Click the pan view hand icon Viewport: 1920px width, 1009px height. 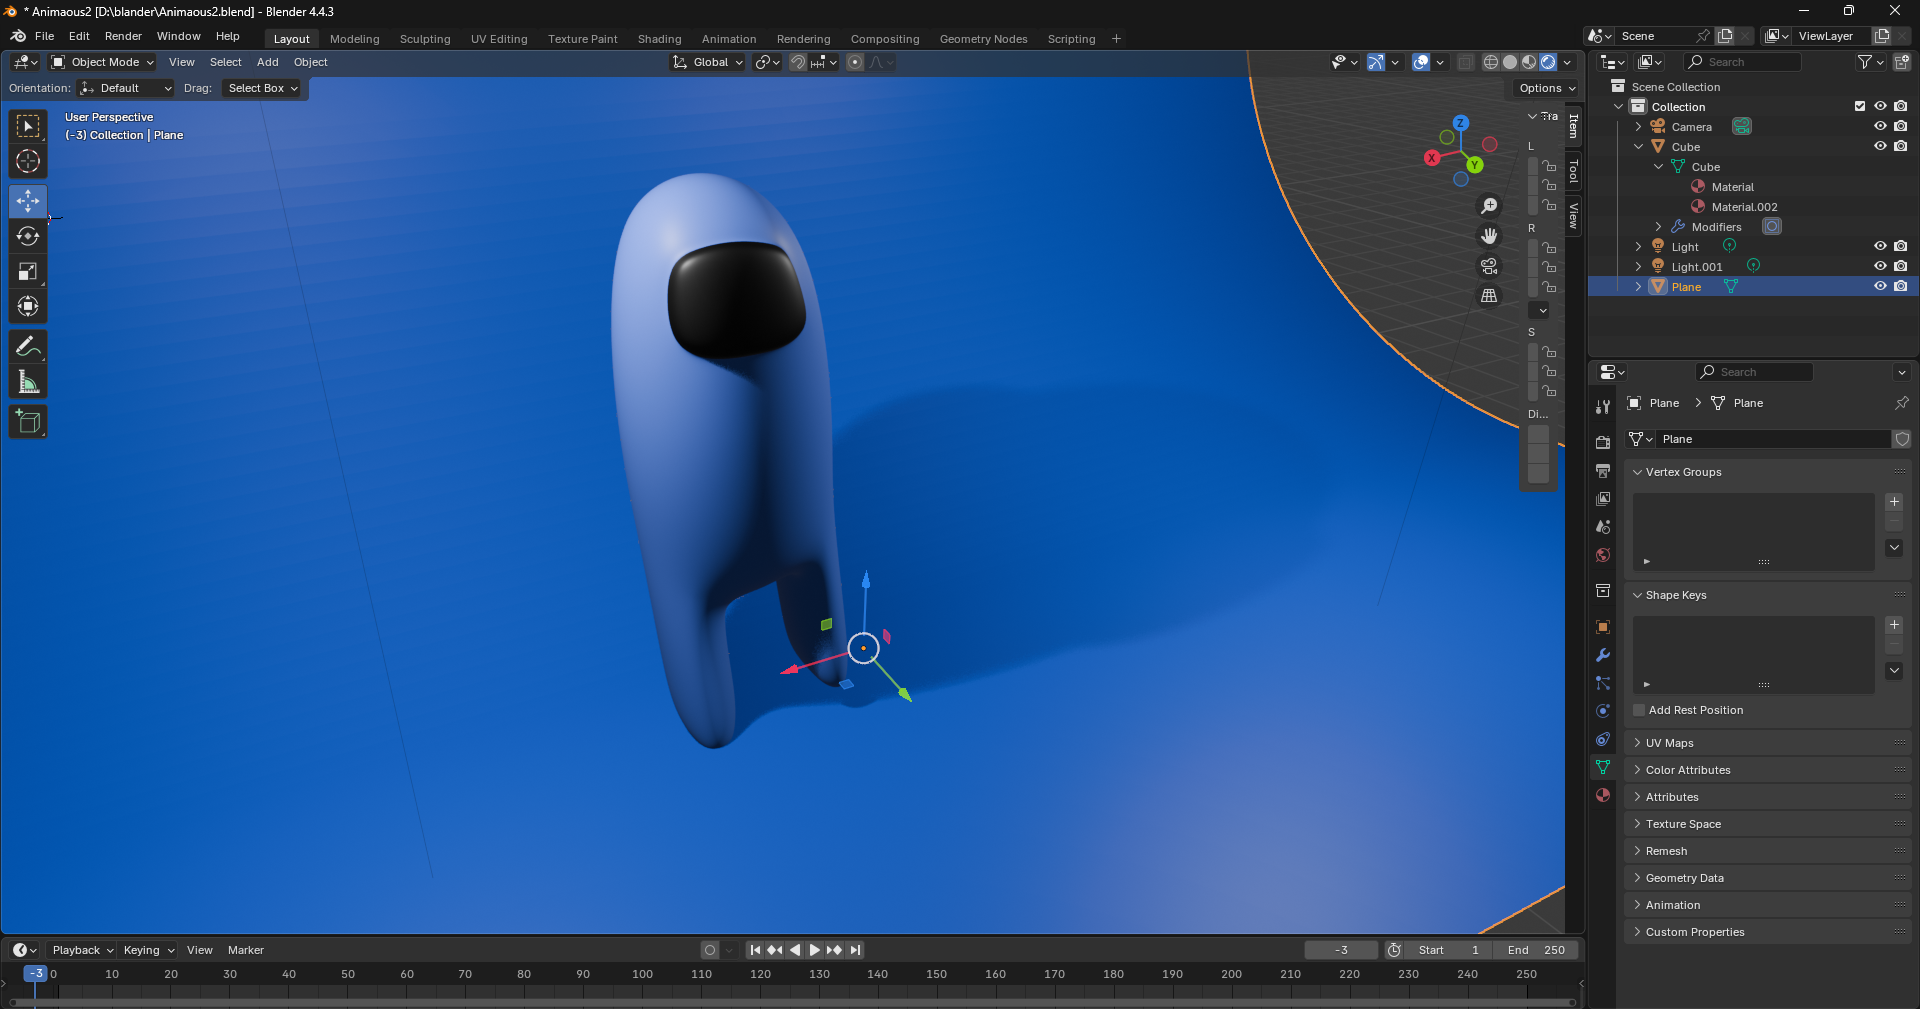(1489, 236)
